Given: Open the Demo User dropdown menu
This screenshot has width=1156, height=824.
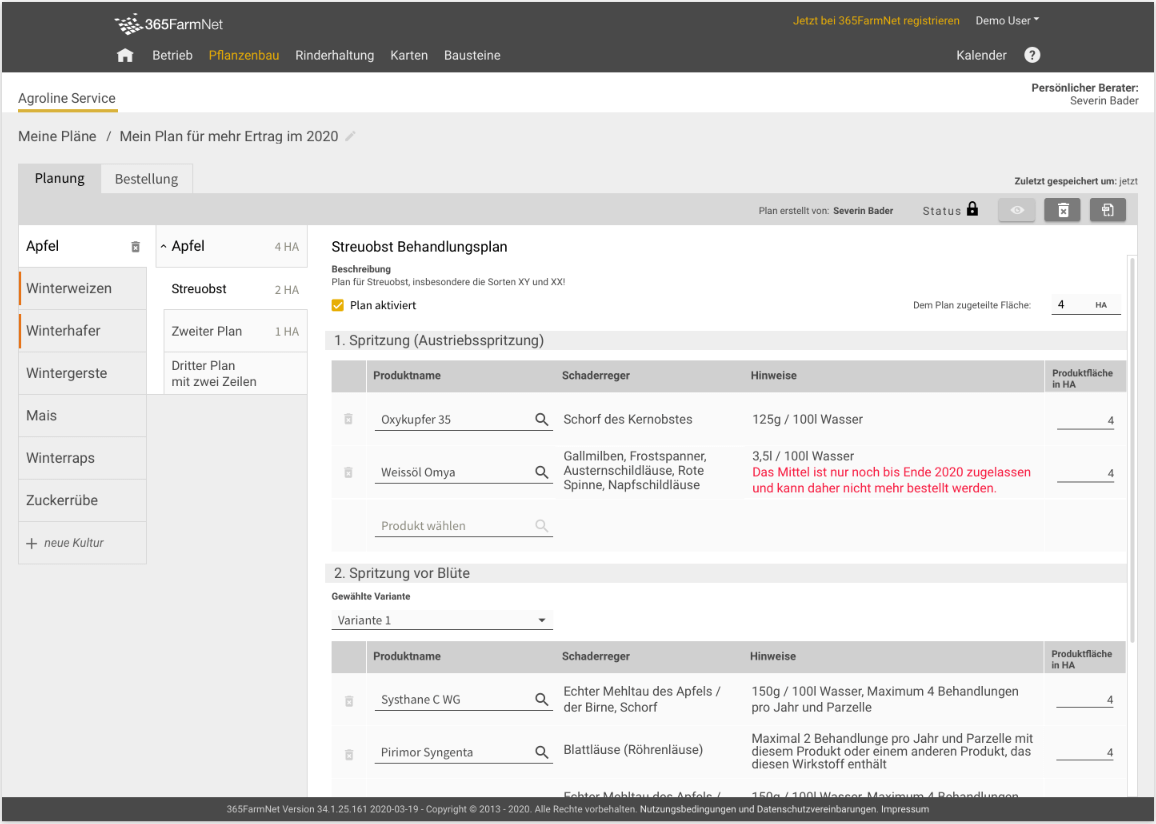Looking at the screenshot, I should pos(1007,20).
